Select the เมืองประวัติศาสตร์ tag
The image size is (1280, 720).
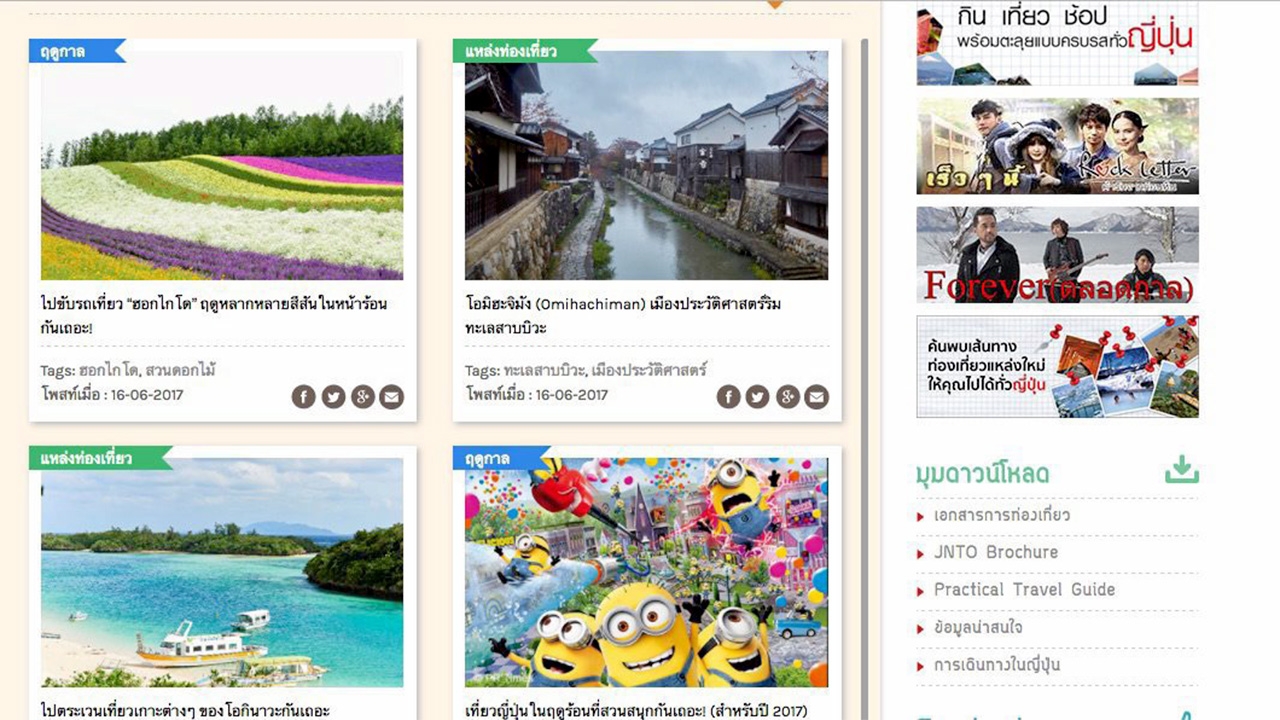[649, 370]
